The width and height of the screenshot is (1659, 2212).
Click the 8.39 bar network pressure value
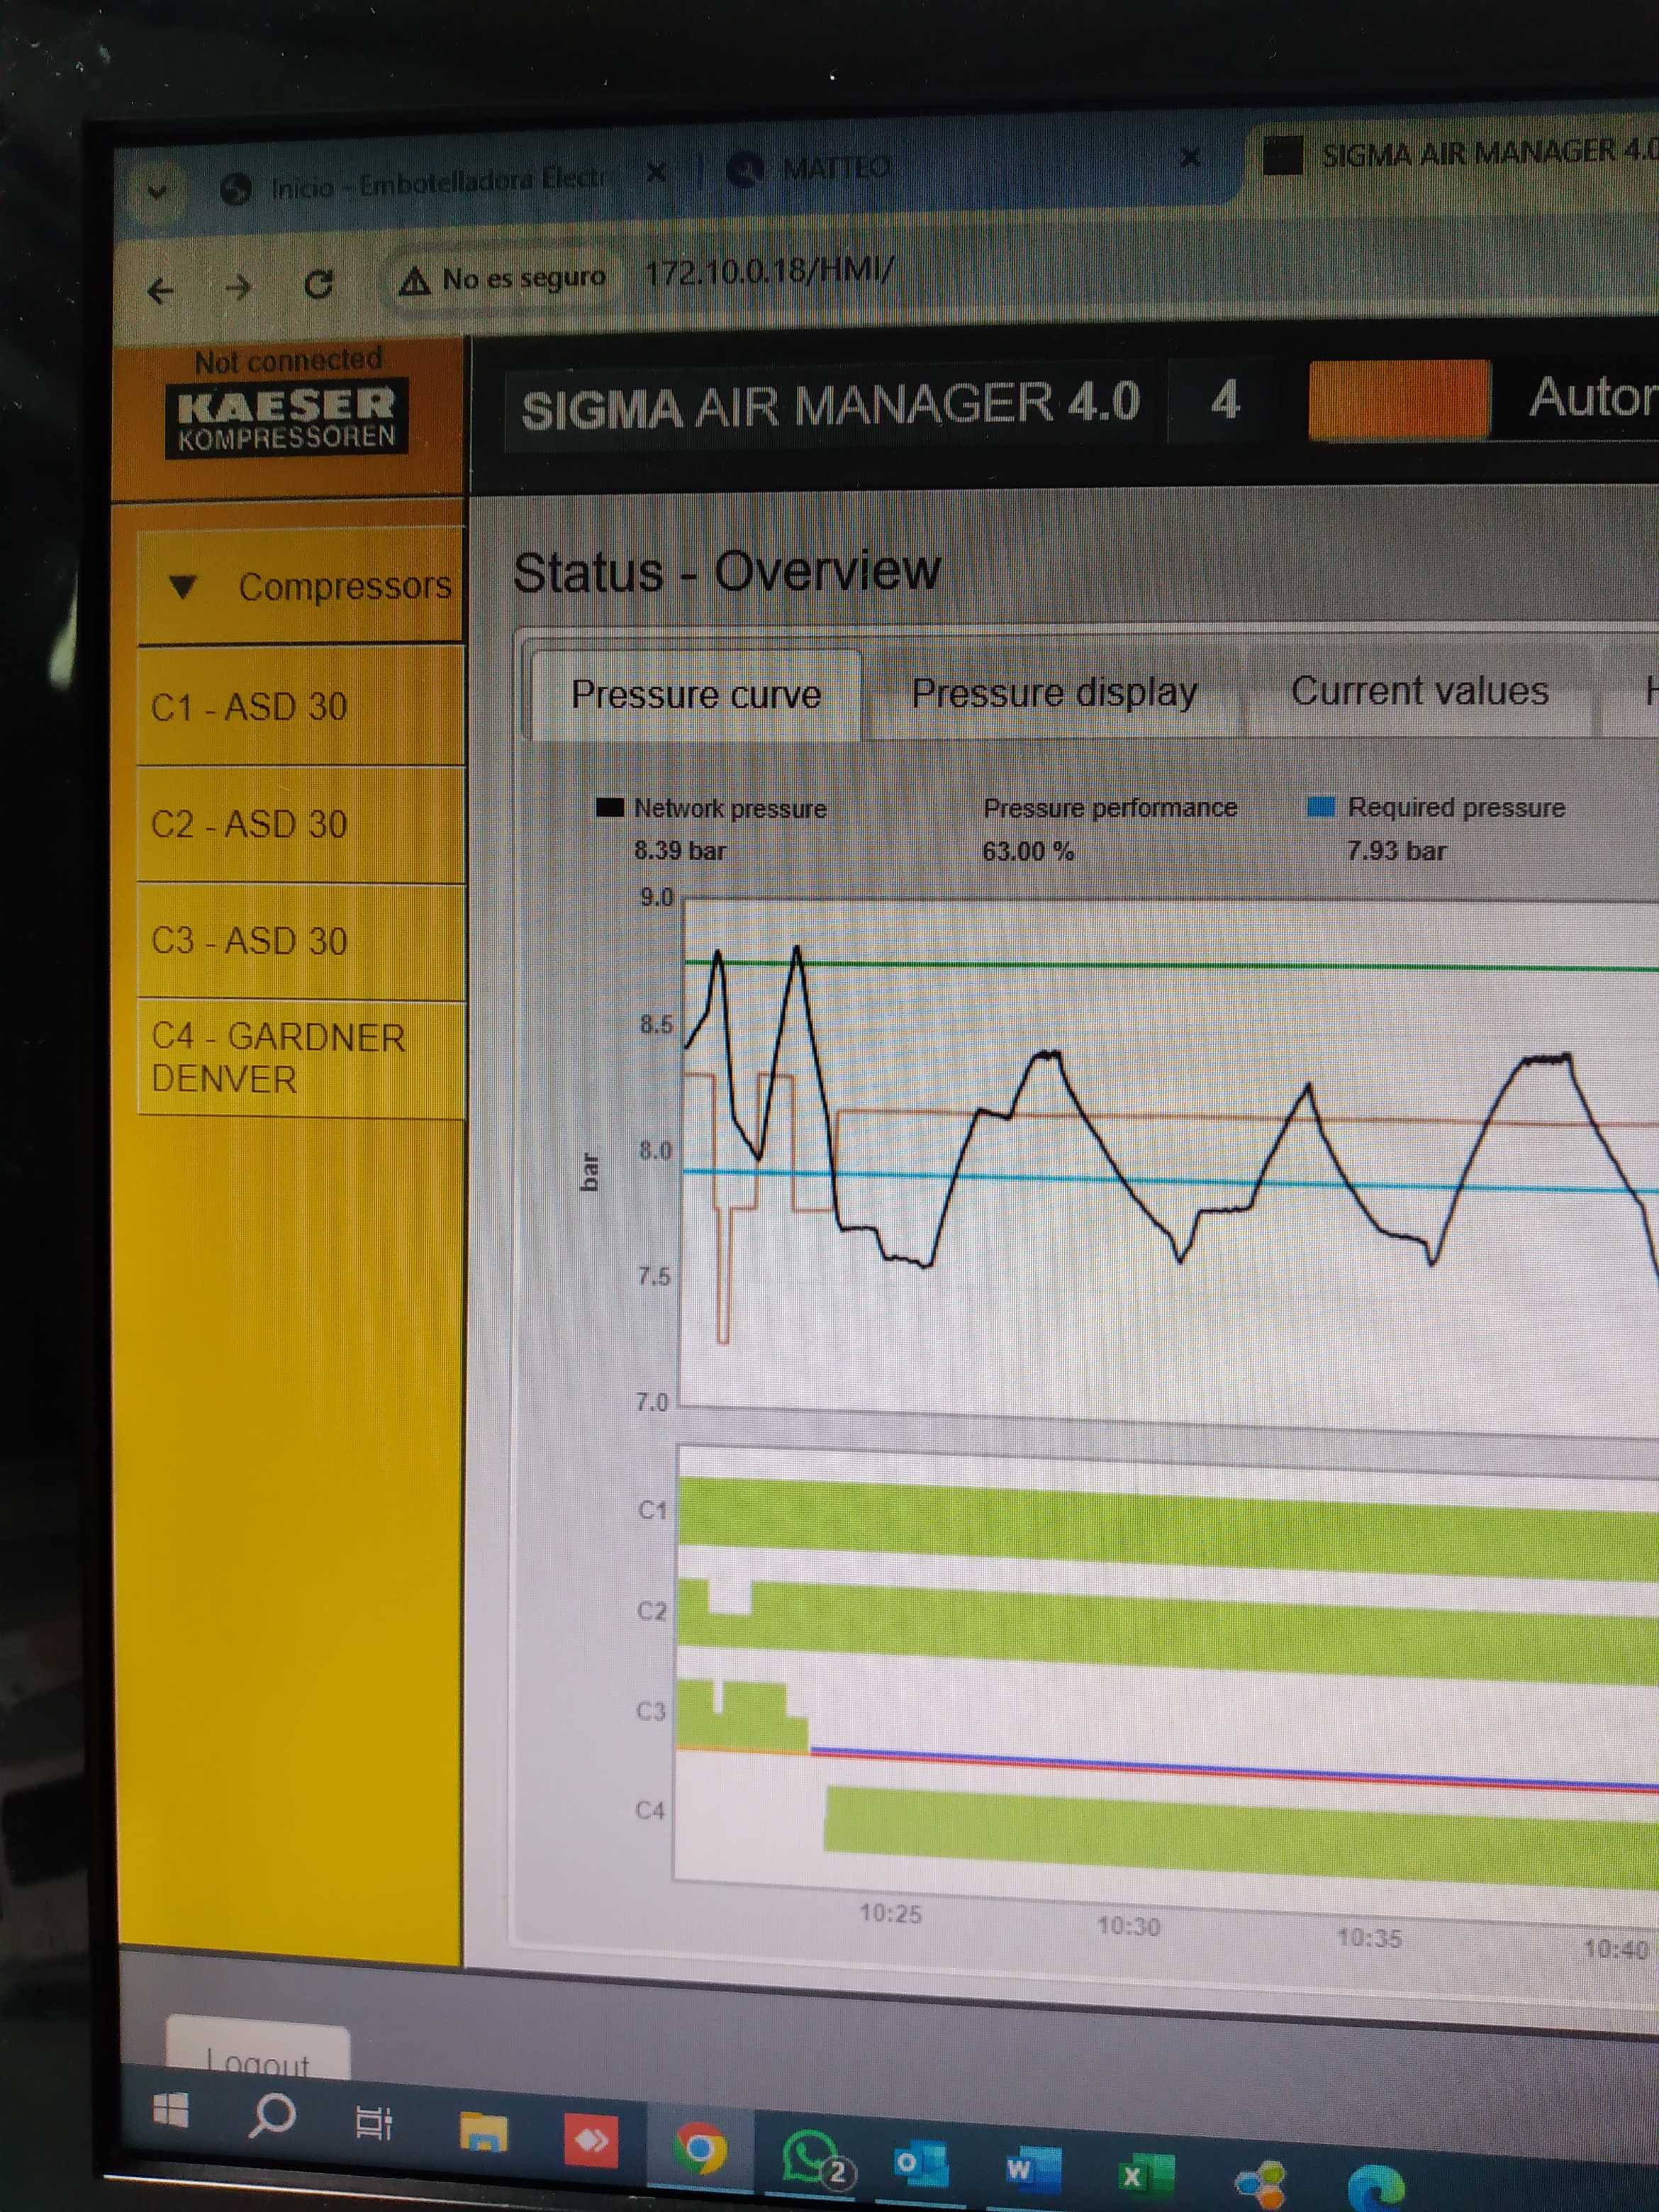click(680, 851)
